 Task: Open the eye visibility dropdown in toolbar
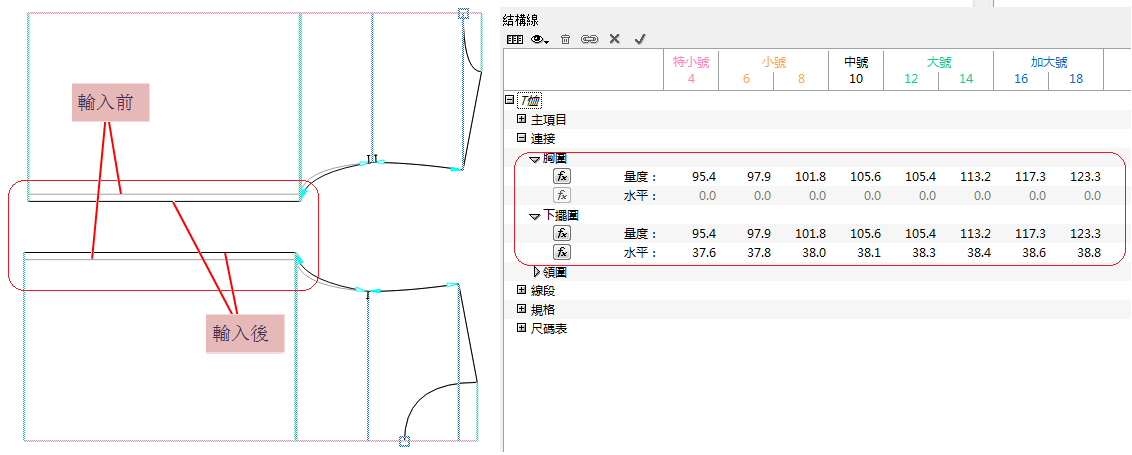click(x=541, y=39)
